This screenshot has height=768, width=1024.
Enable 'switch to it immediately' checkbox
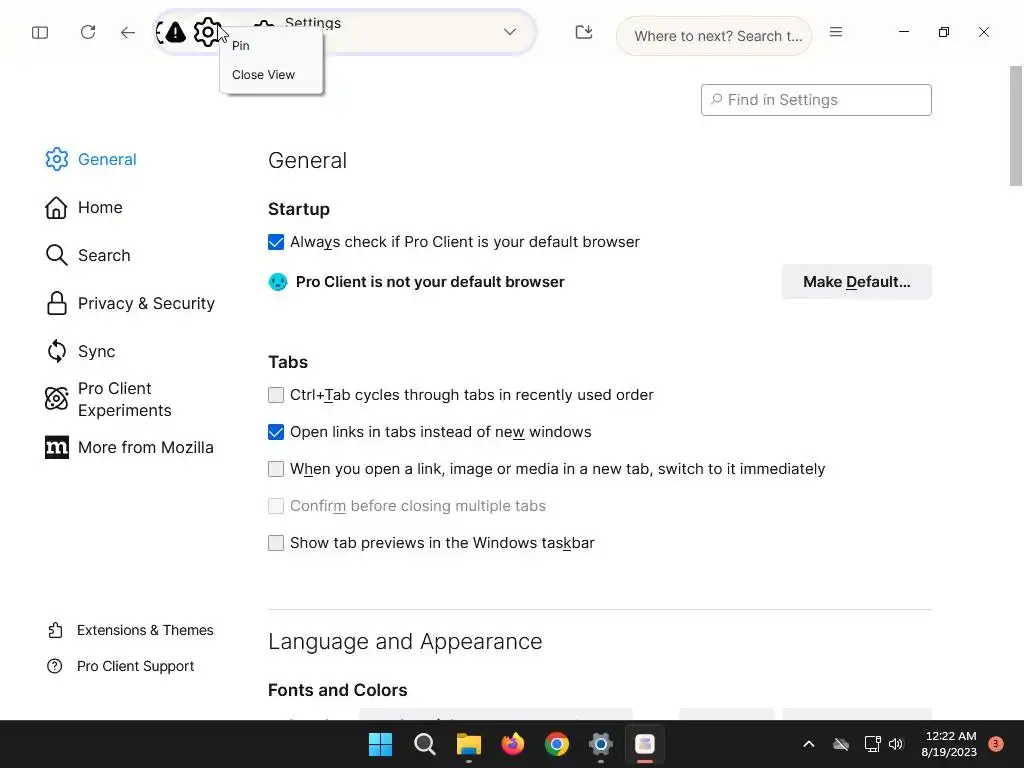click(x=276, y=469)
